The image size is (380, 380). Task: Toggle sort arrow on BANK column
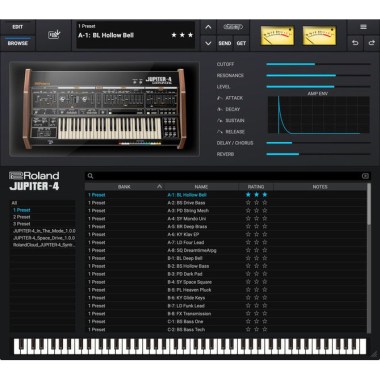pyautogui.click(x=159, y=187)
